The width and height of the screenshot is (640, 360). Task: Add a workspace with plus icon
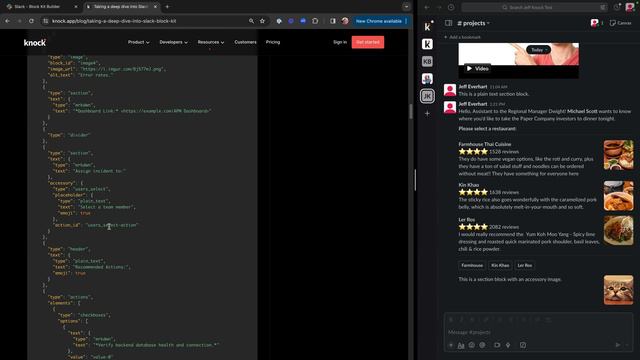tap(427, 113)
